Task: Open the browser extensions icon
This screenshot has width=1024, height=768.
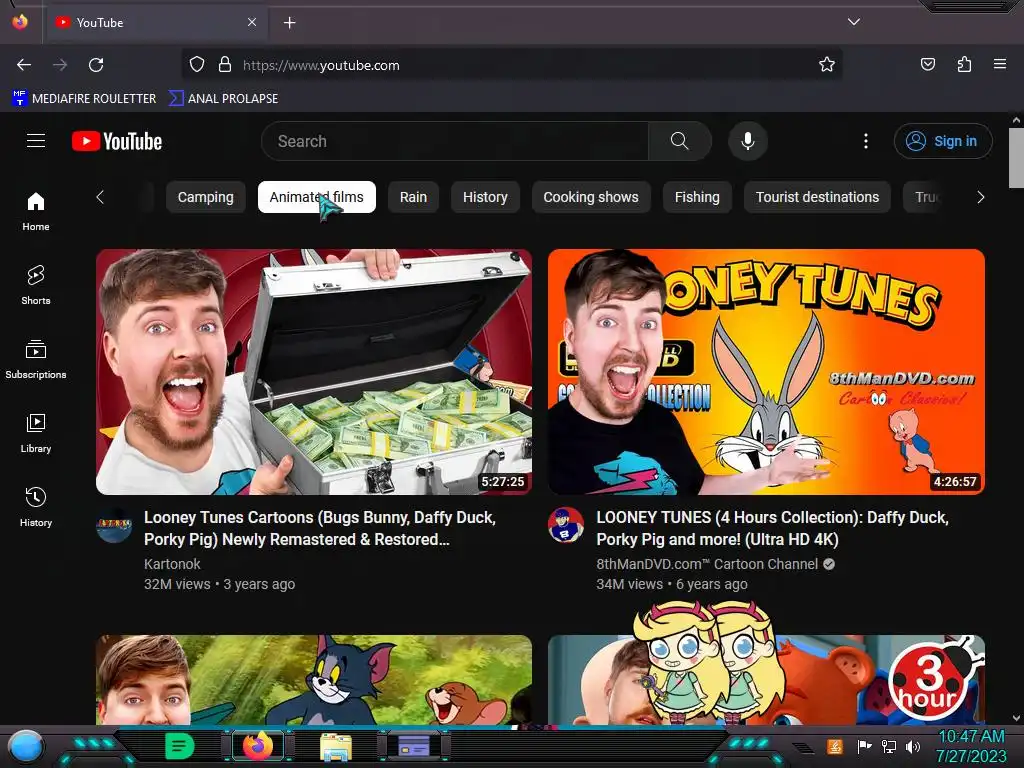Action: point(964,65)
